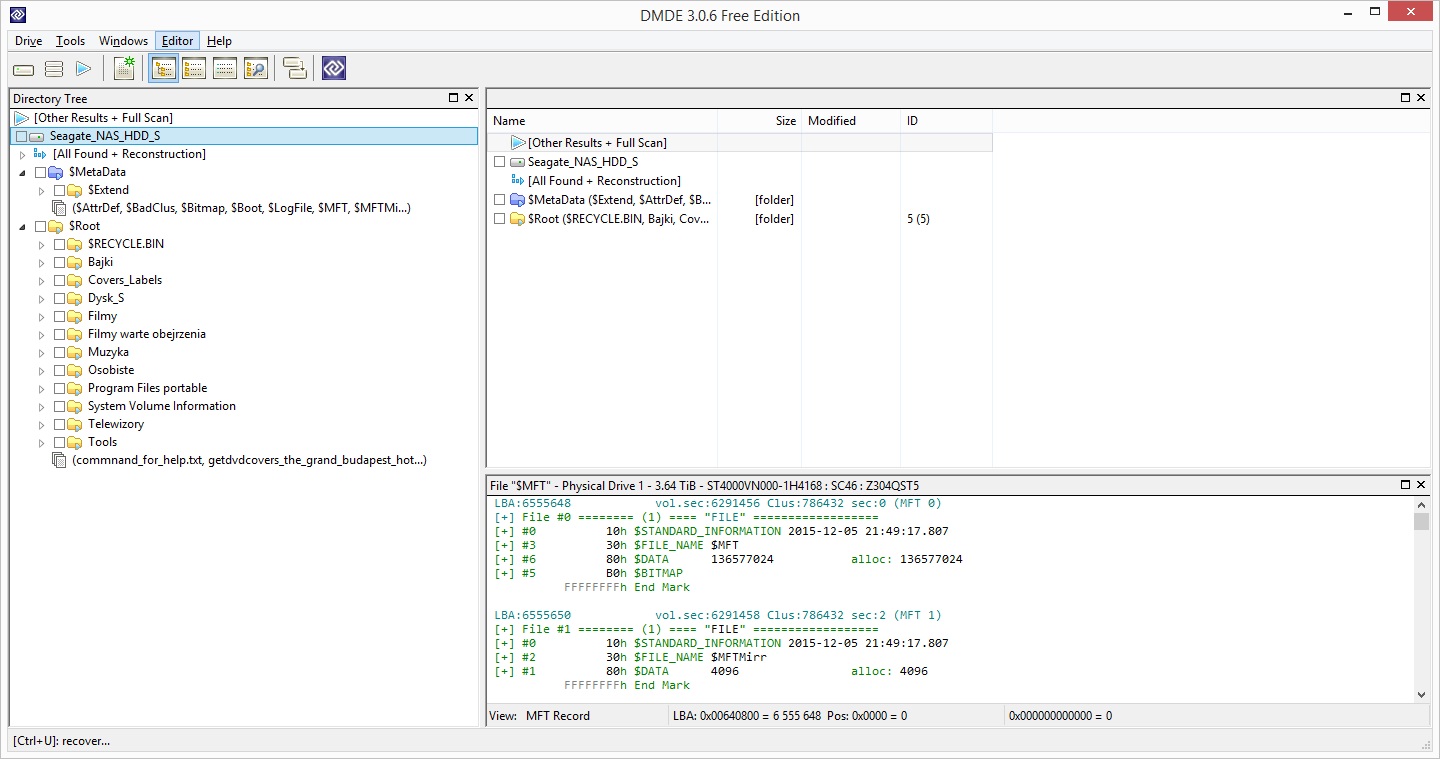Check the $MetaData checkbox in Directory Tree

point(41,172)
